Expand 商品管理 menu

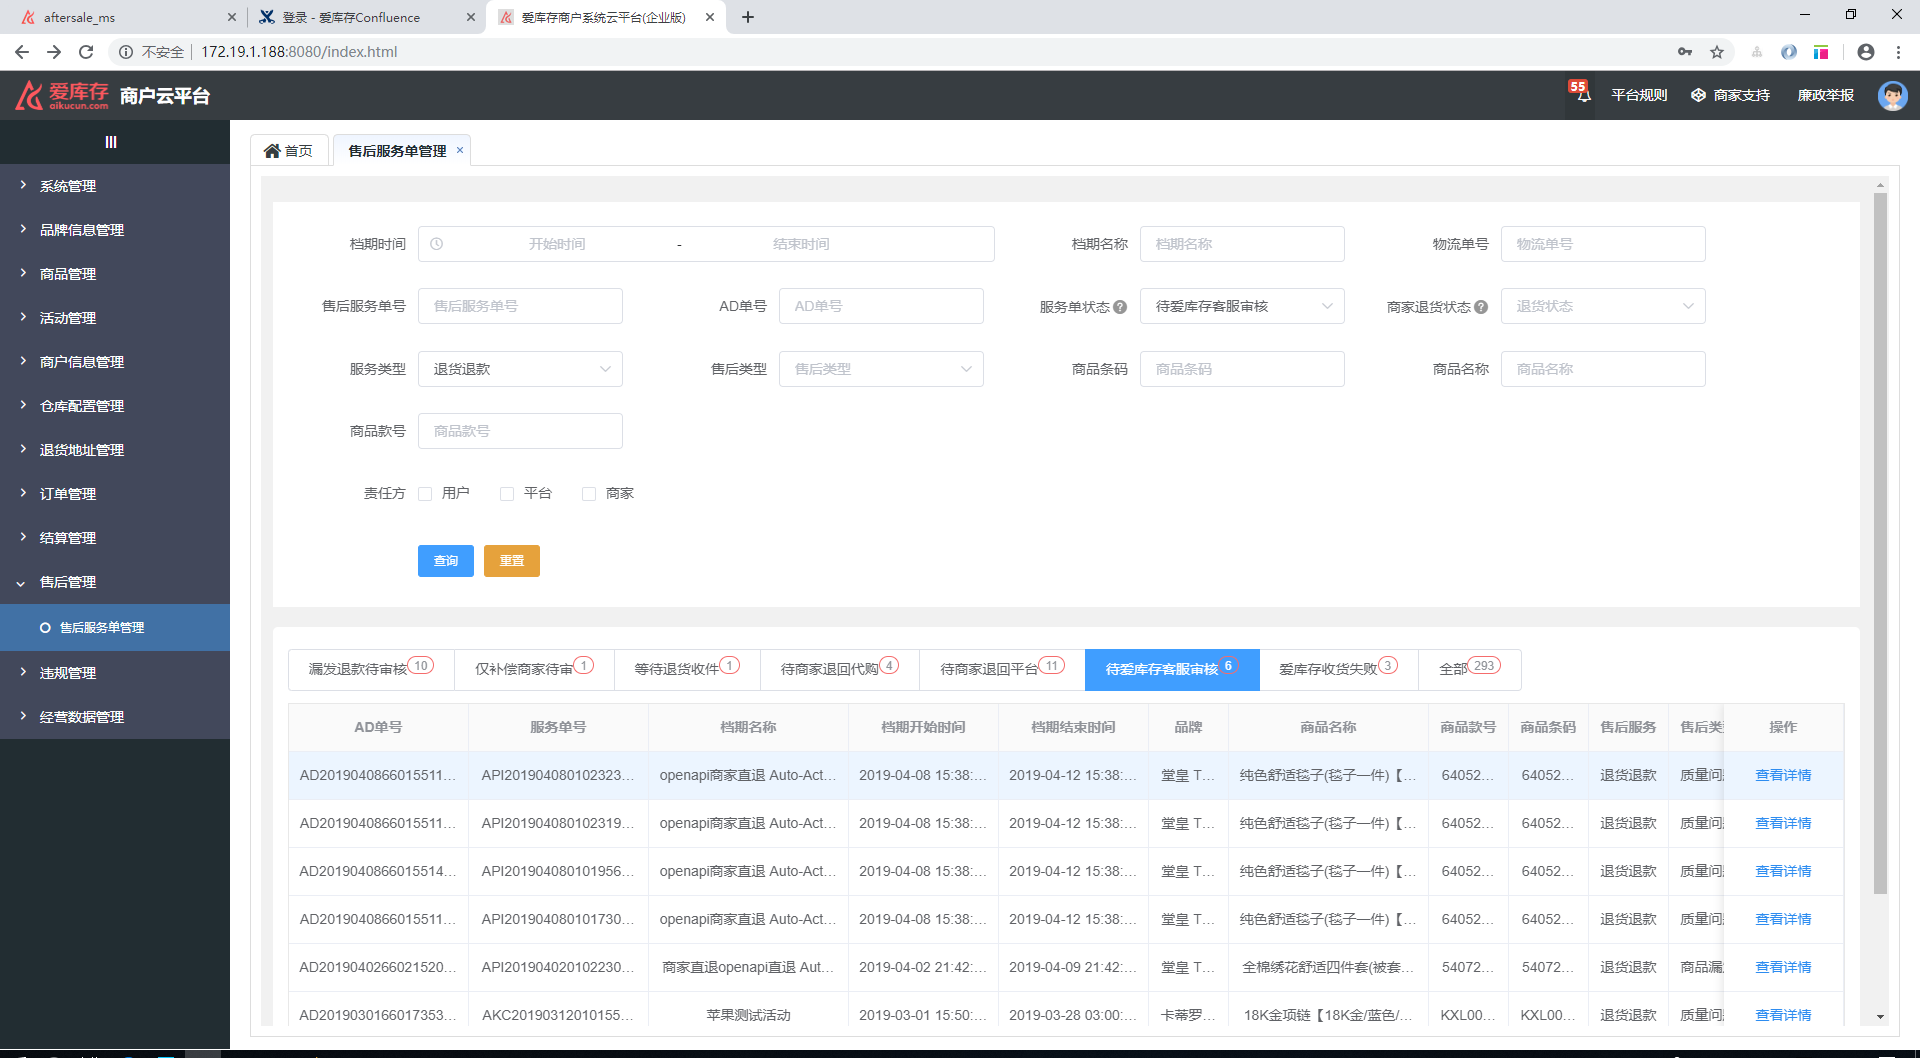coord(115,274)
